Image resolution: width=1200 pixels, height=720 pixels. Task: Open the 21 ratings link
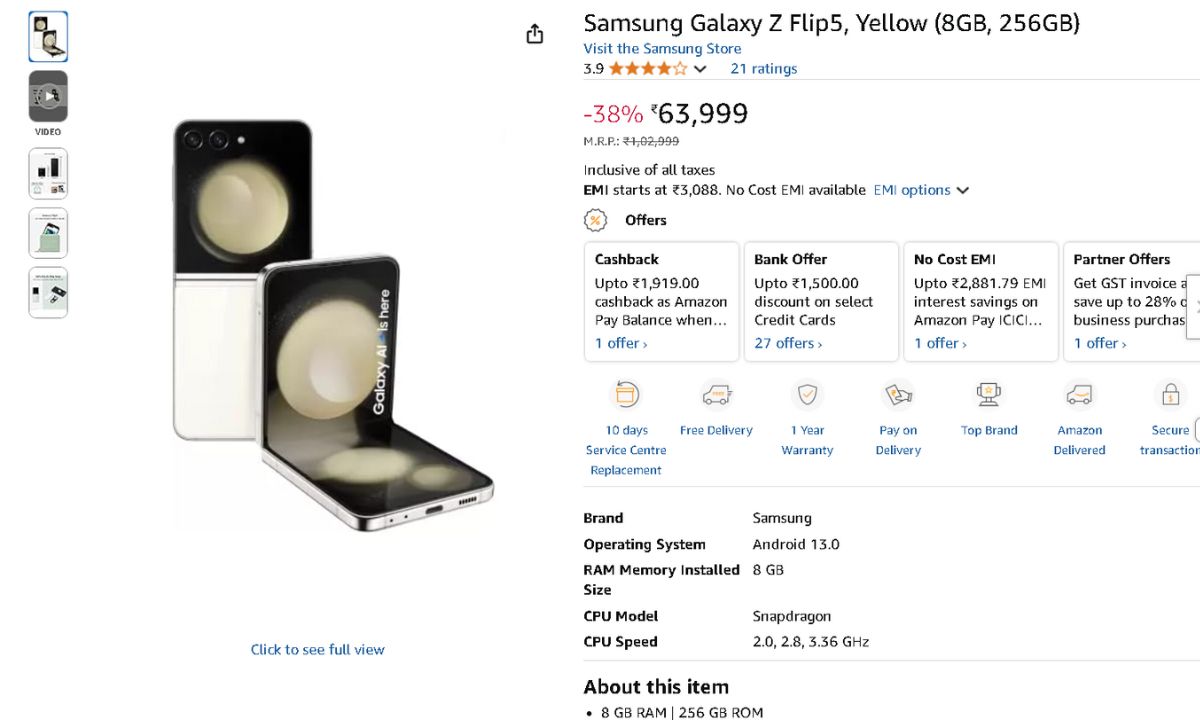click(x=763, y=69)
